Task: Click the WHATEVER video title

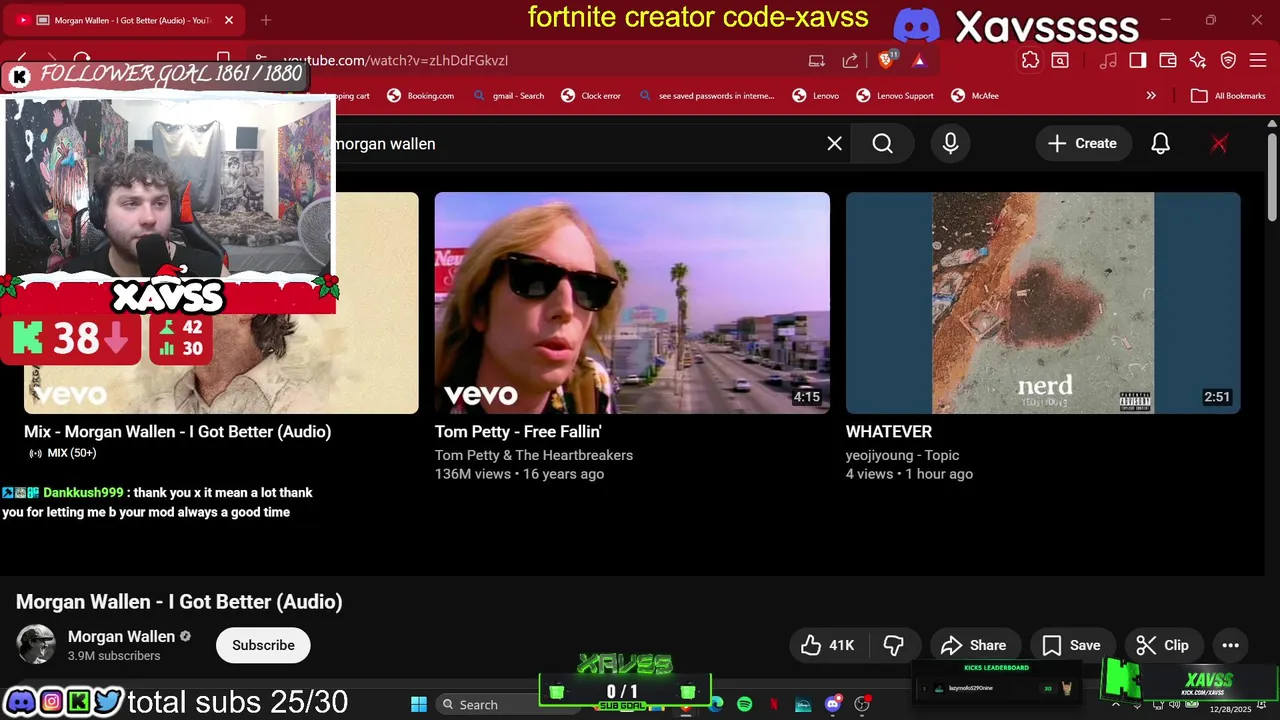Action: pyautogui.click(x=889, y=432)
